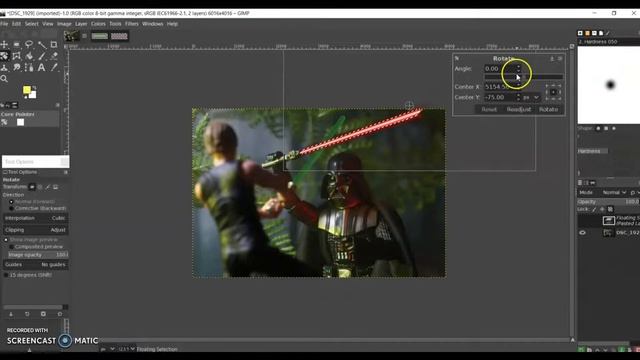640x360 pixels.
Task: Set transform target to image
Action: pos(56,187)
